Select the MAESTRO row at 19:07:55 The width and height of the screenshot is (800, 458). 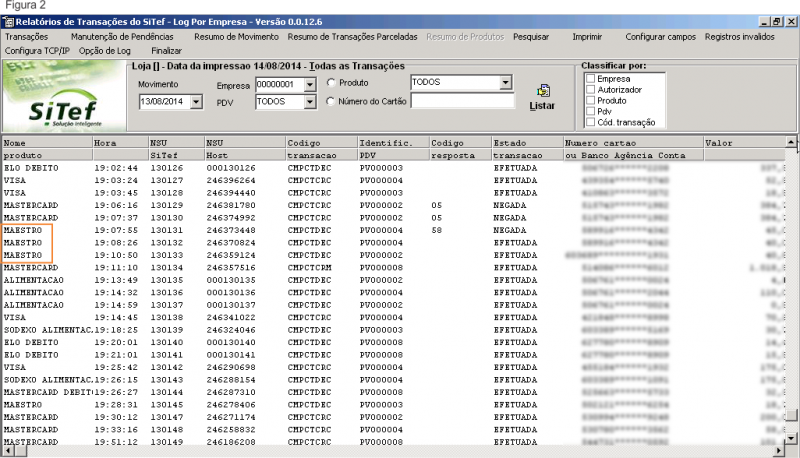pyautogui.click(x=393, y=230)
